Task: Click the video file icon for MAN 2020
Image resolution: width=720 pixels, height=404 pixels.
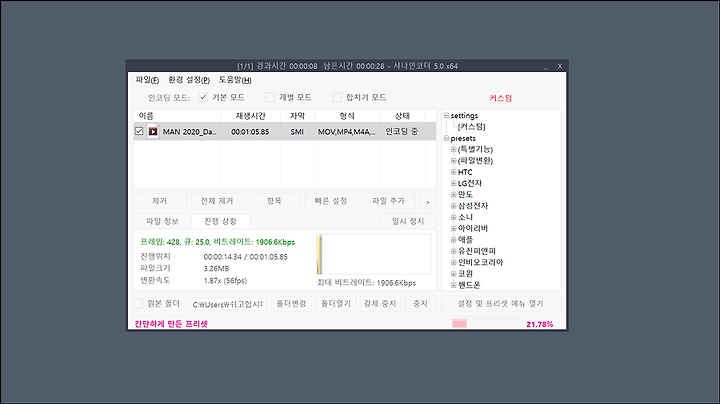Action: [153, 132]
